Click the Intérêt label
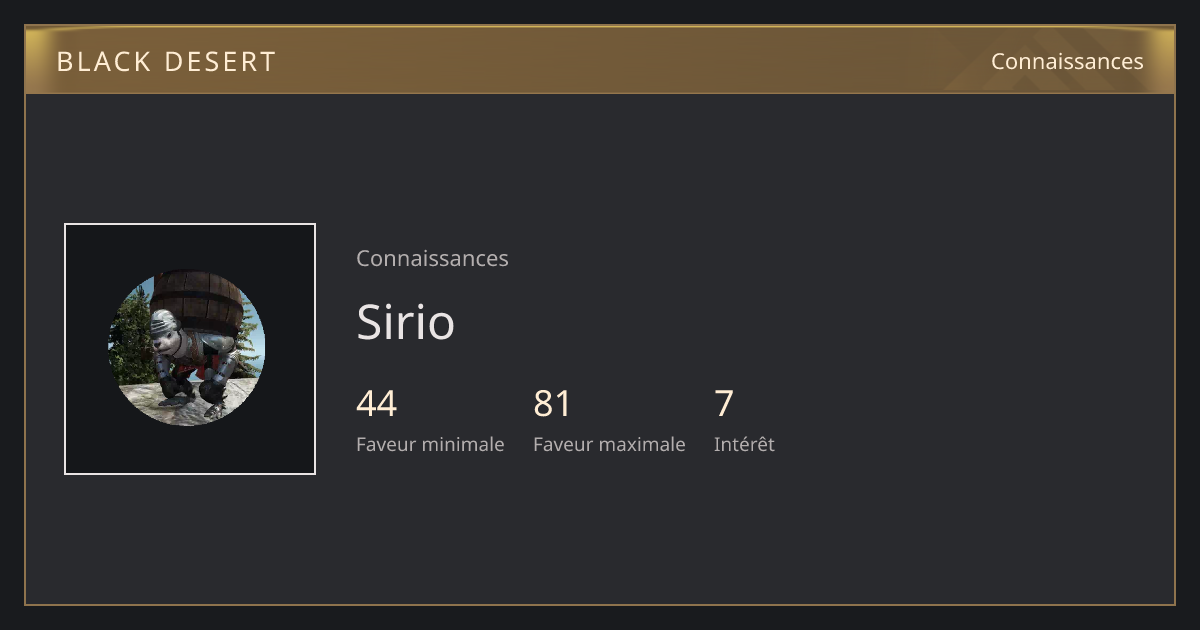This screenshot has height=630, width=1200. click(744, 444)
